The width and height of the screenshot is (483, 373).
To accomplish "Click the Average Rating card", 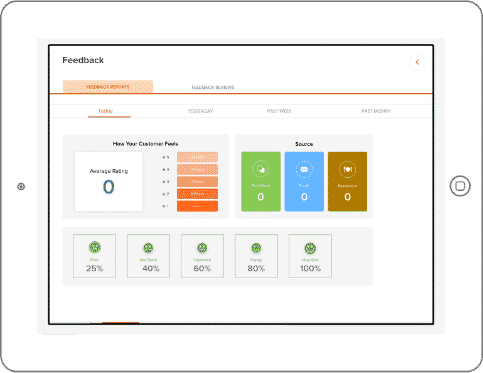I will click(109, 182).
